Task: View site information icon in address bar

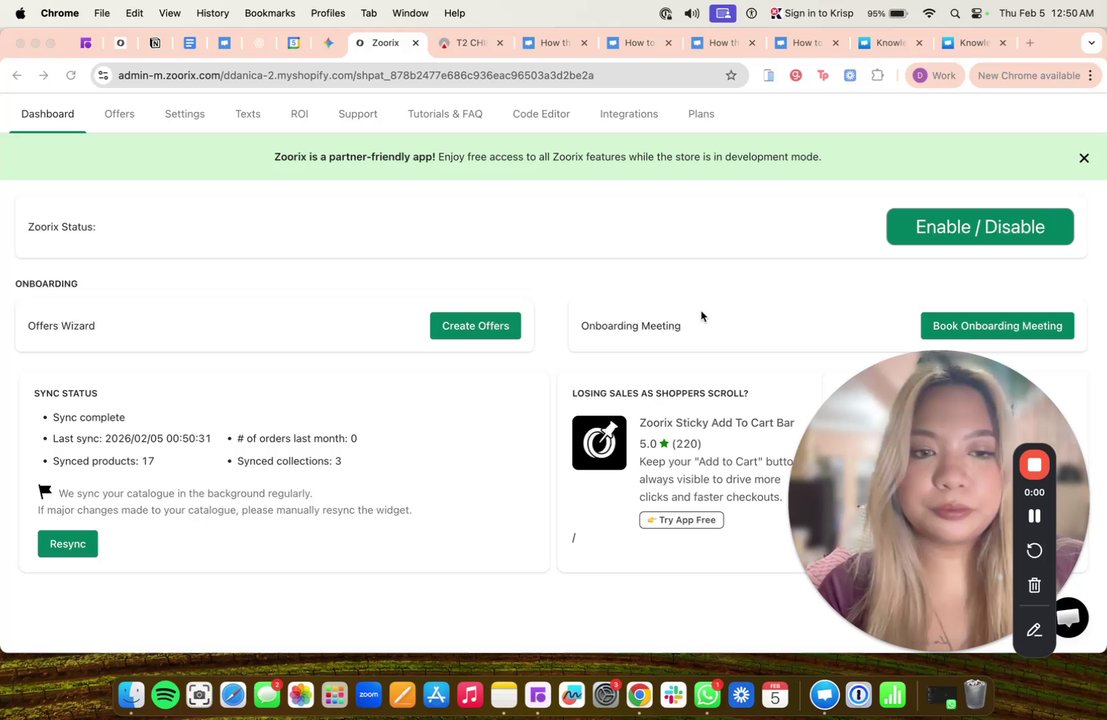Action: (x=103, y=75)
